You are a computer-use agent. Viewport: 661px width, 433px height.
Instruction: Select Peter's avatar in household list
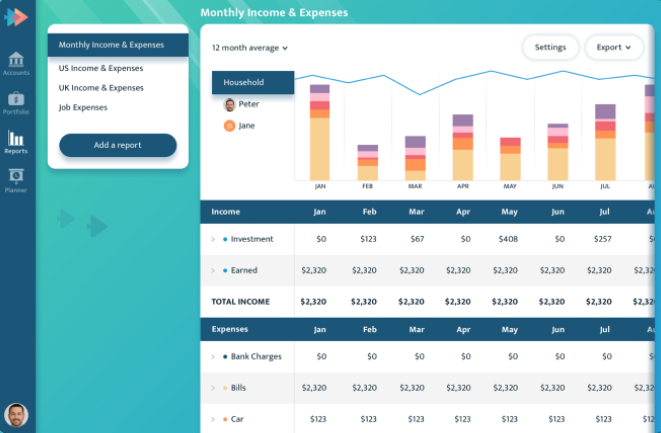(229, 105)
